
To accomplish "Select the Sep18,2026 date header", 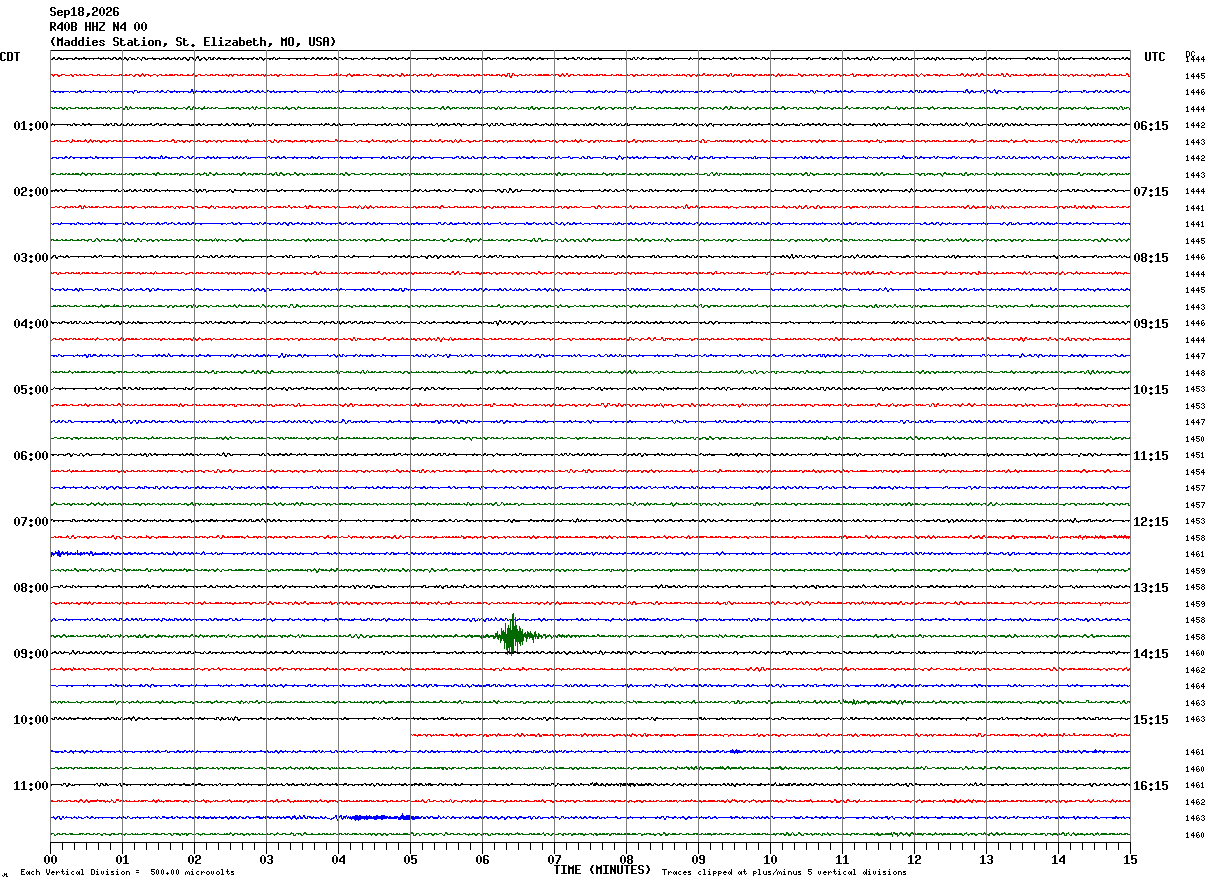I will tap(84, 12).
